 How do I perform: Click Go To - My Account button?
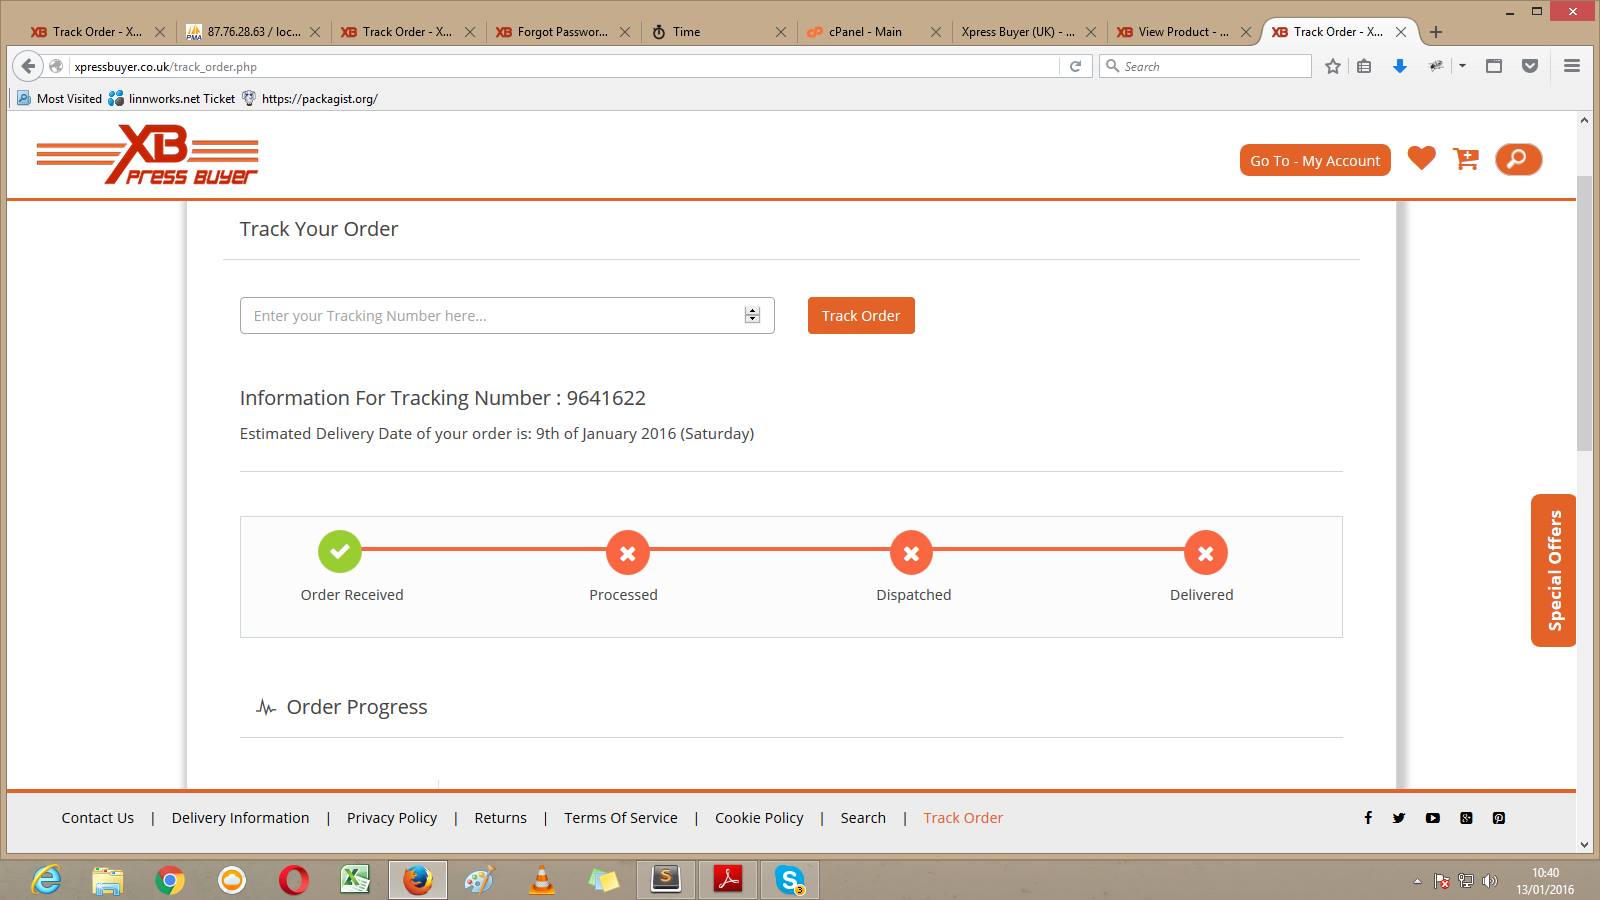click(1314, 160)
